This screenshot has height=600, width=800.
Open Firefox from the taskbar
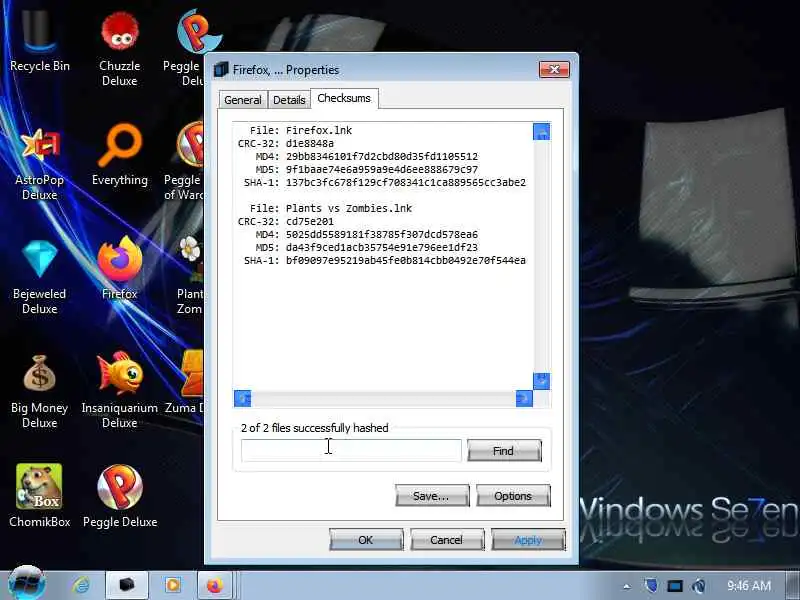215,585
